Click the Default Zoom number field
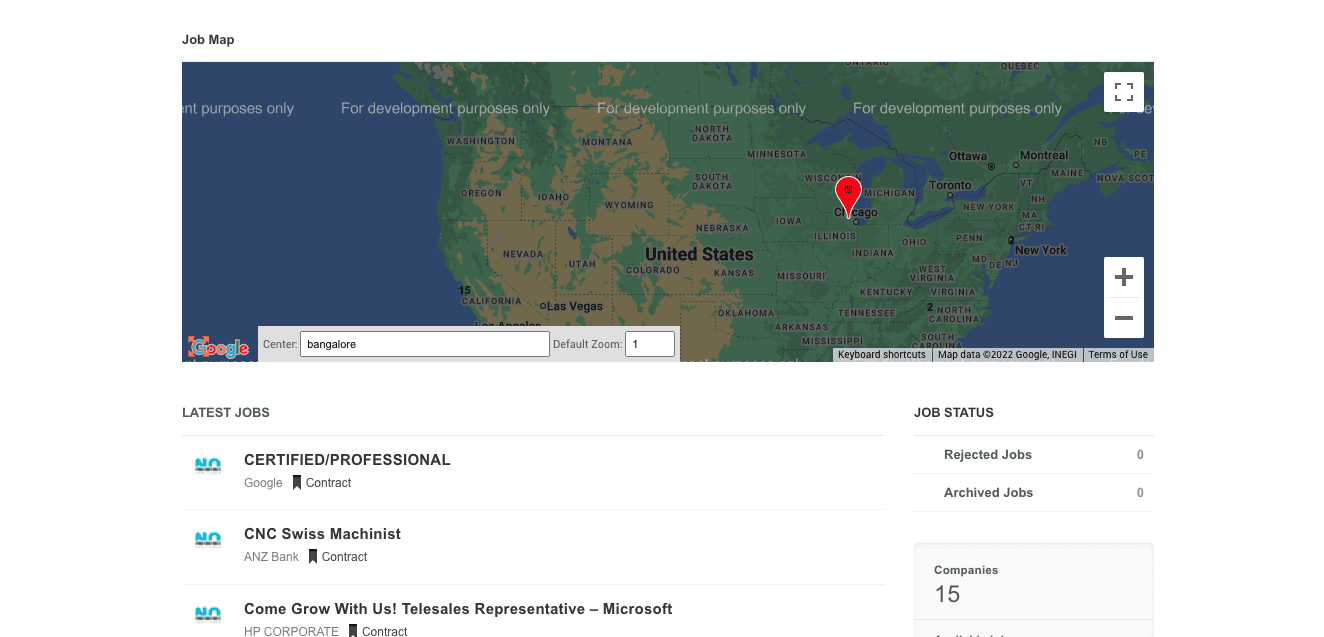 point(649,344)
